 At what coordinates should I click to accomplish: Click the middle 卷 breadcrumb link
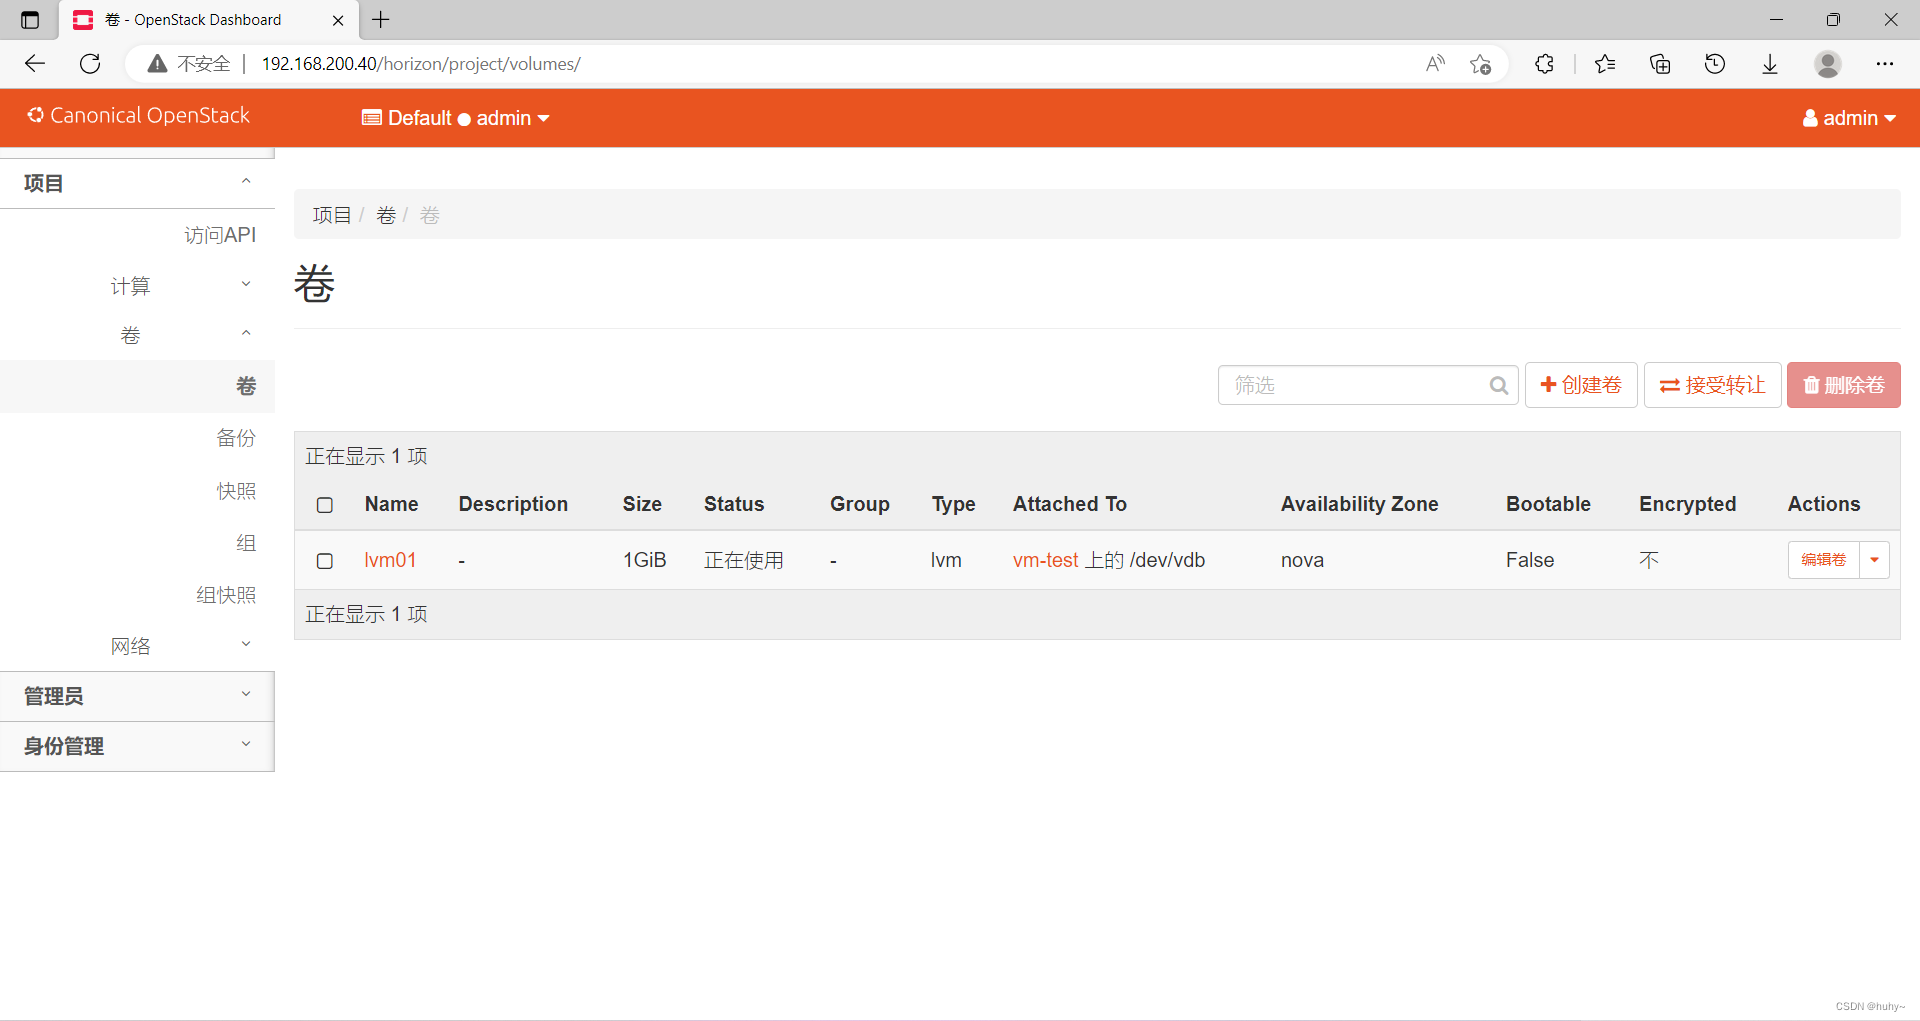click(x=386, y=215)
